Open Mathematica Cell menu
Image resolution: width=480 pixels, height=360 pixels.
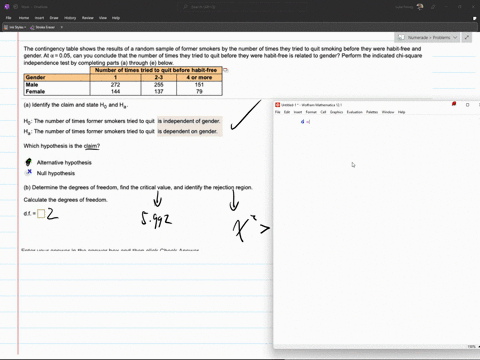(x=323, y=112)
